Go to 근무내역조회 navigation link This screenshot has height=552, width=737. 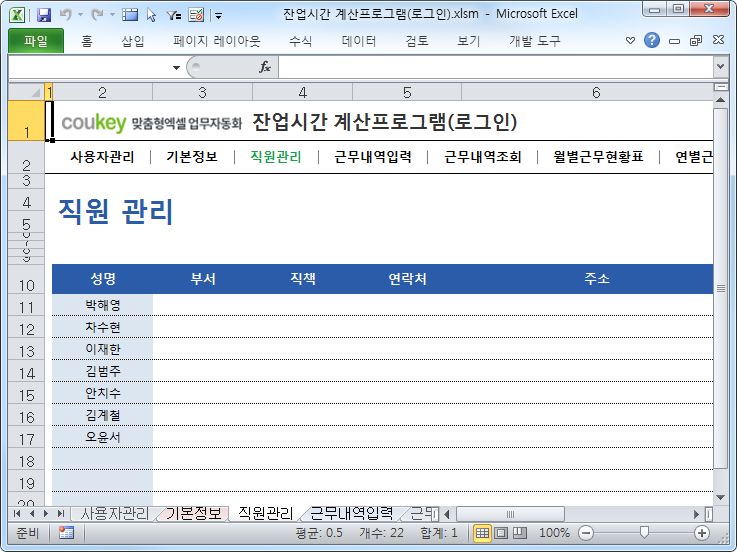[x=483, y=157]
